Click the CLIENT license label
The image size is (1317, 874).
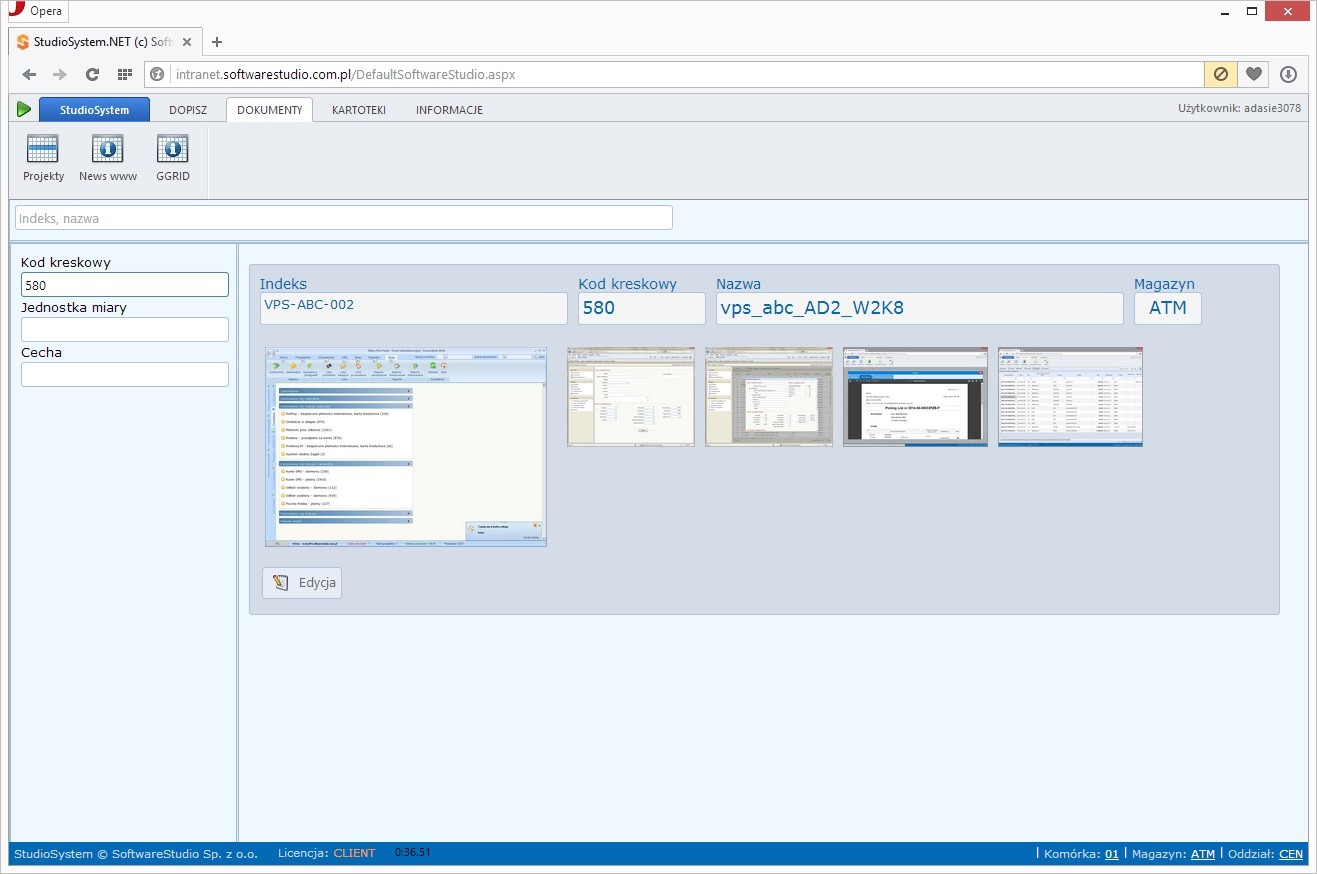tap(354, 854)
